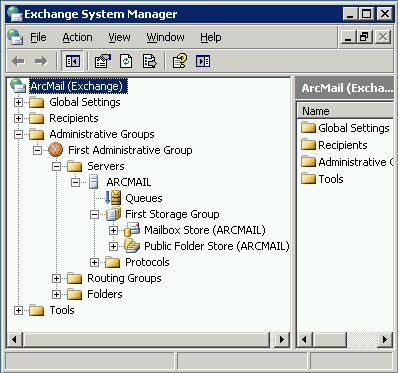Click the Forward arrow toolbar button

coord(41,61)
